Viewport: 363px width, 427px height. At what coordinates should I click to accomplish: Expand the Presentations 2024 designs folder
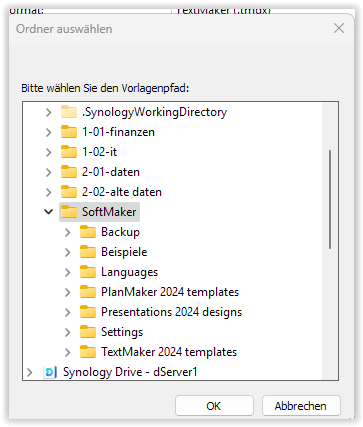point(68,312)
